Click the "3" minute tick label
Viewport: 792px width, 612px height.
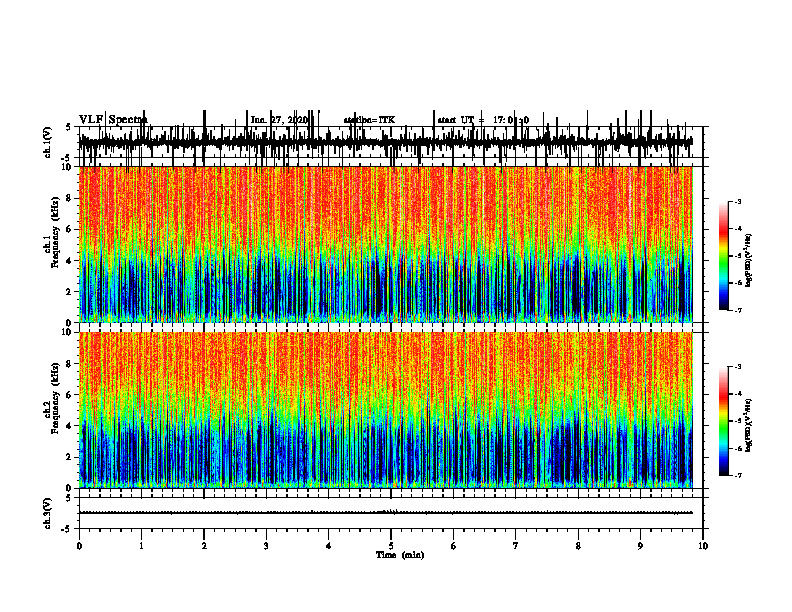[266, 546]
